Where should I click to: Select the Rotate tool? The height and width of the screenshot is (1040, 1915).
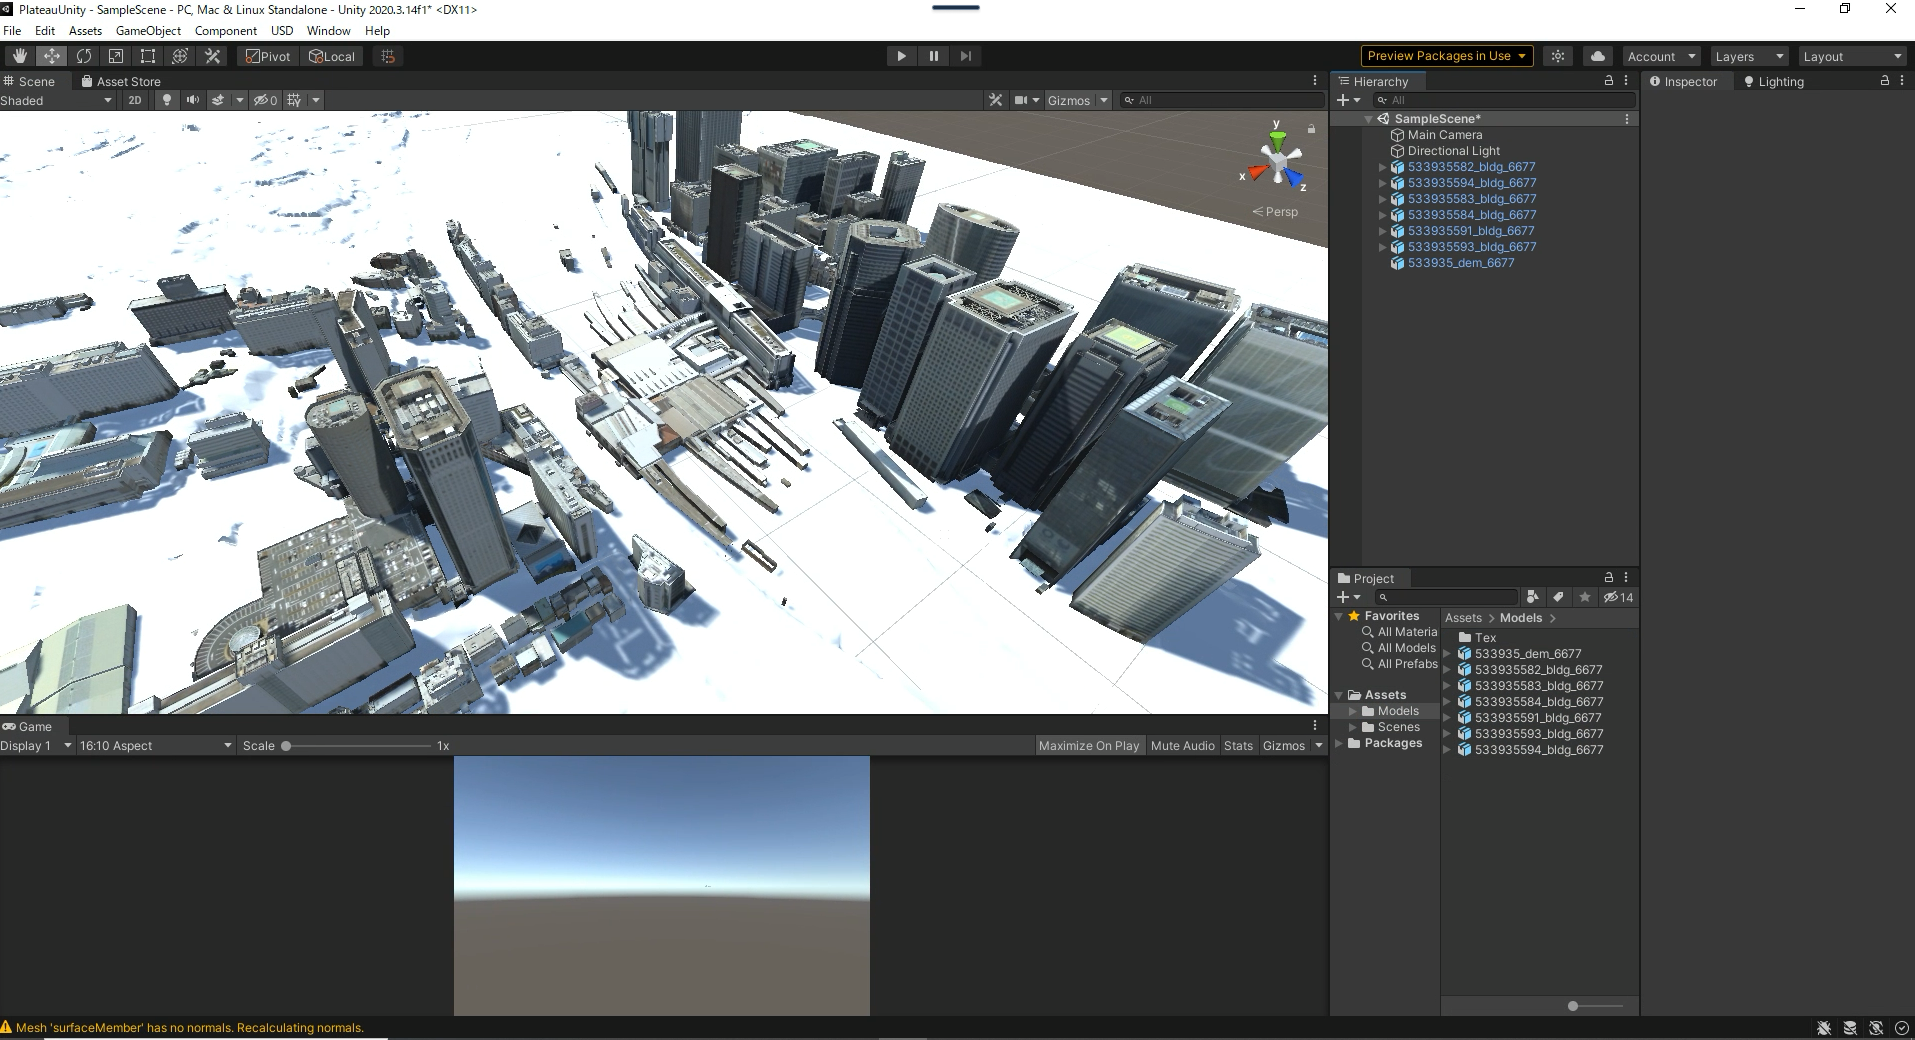tap(84, 56)
